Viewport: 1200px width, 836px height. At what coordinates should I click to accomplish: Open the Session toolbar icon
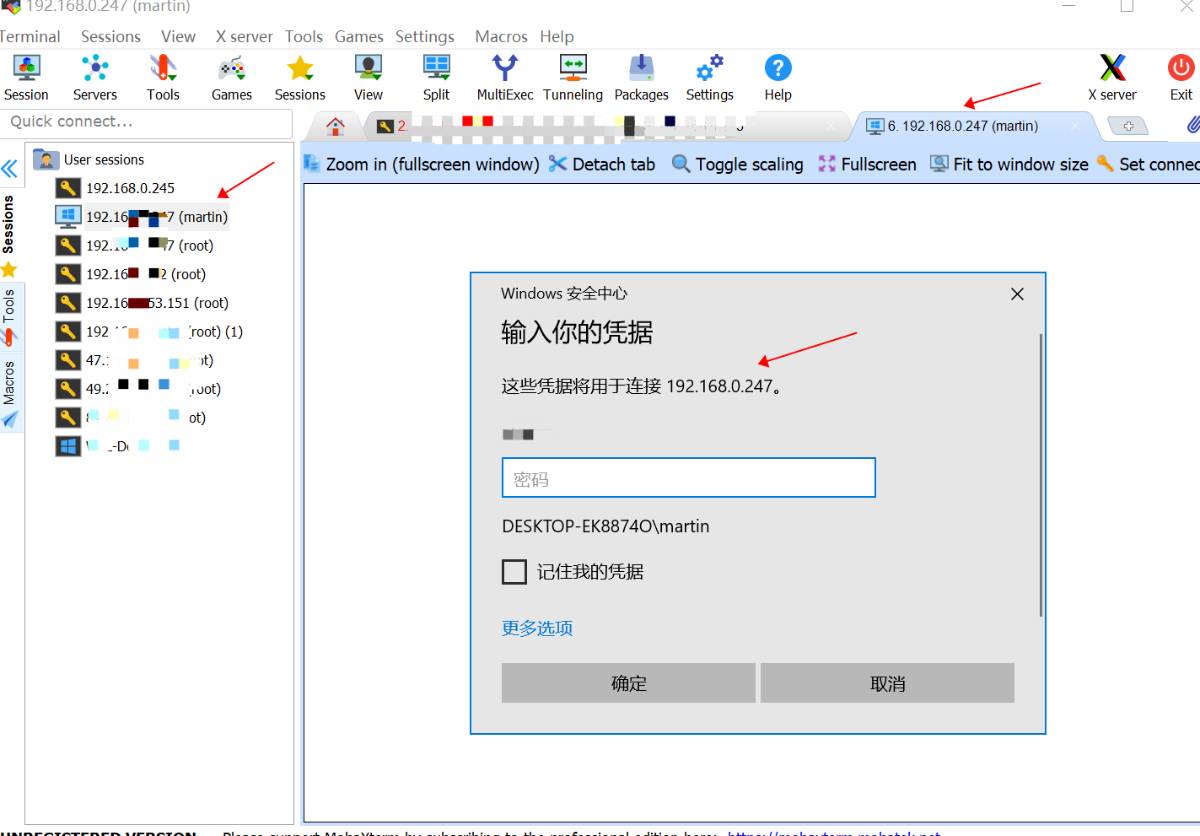[26, 77]
